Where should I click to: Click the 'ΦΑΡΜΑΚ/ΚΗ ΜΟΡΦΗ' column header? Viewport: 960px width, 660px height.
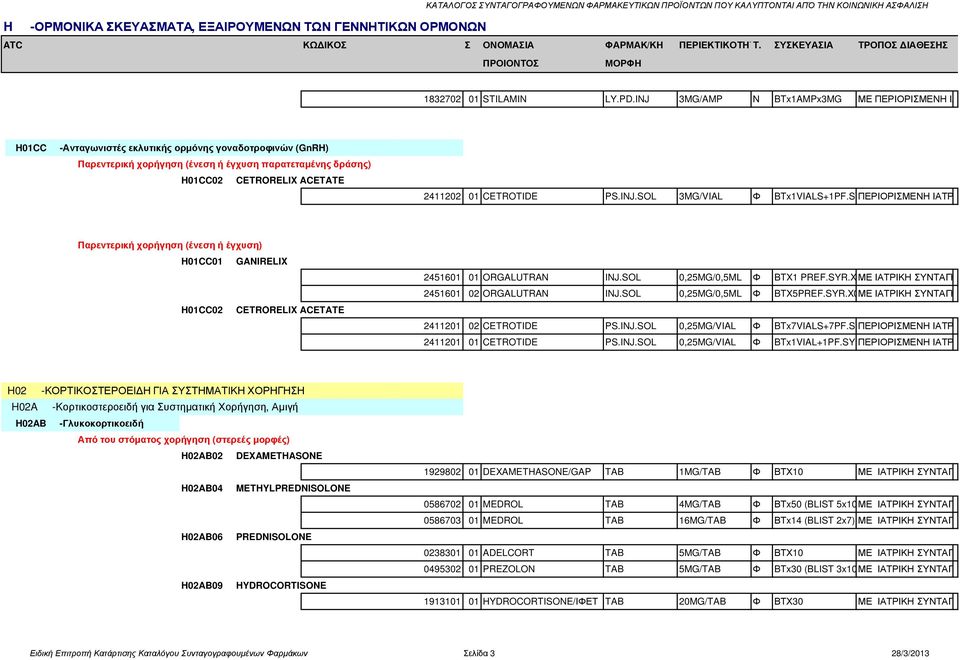[634, 54]
